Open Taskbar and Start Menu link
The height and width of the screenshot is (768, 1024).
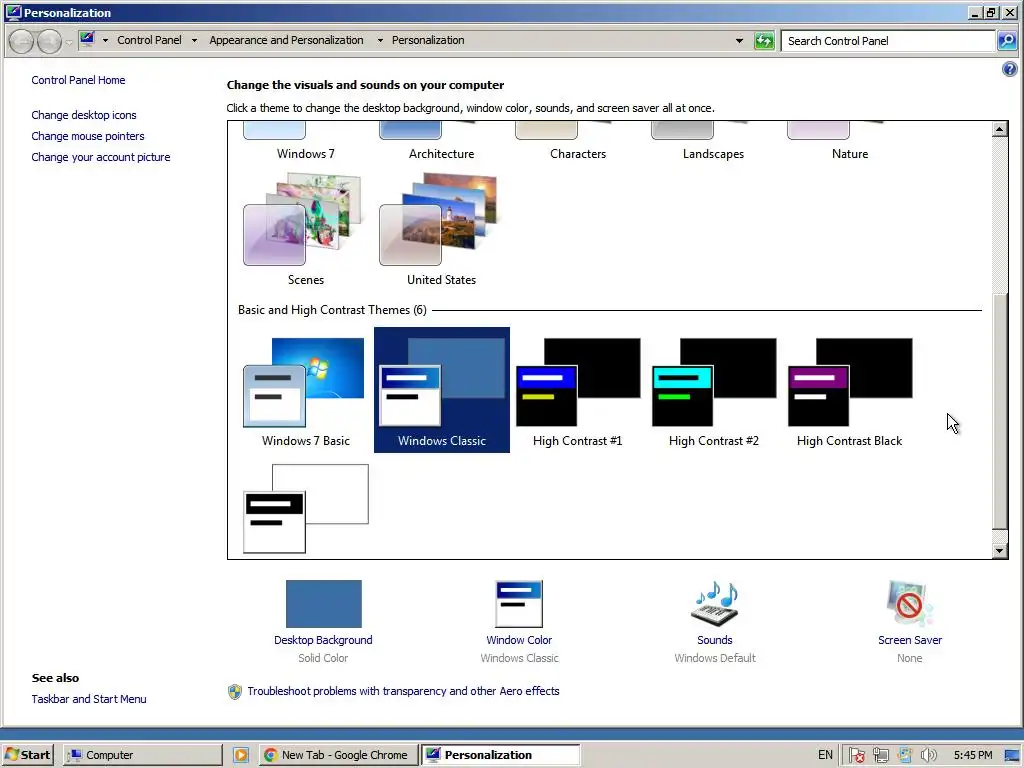point(89,699)
